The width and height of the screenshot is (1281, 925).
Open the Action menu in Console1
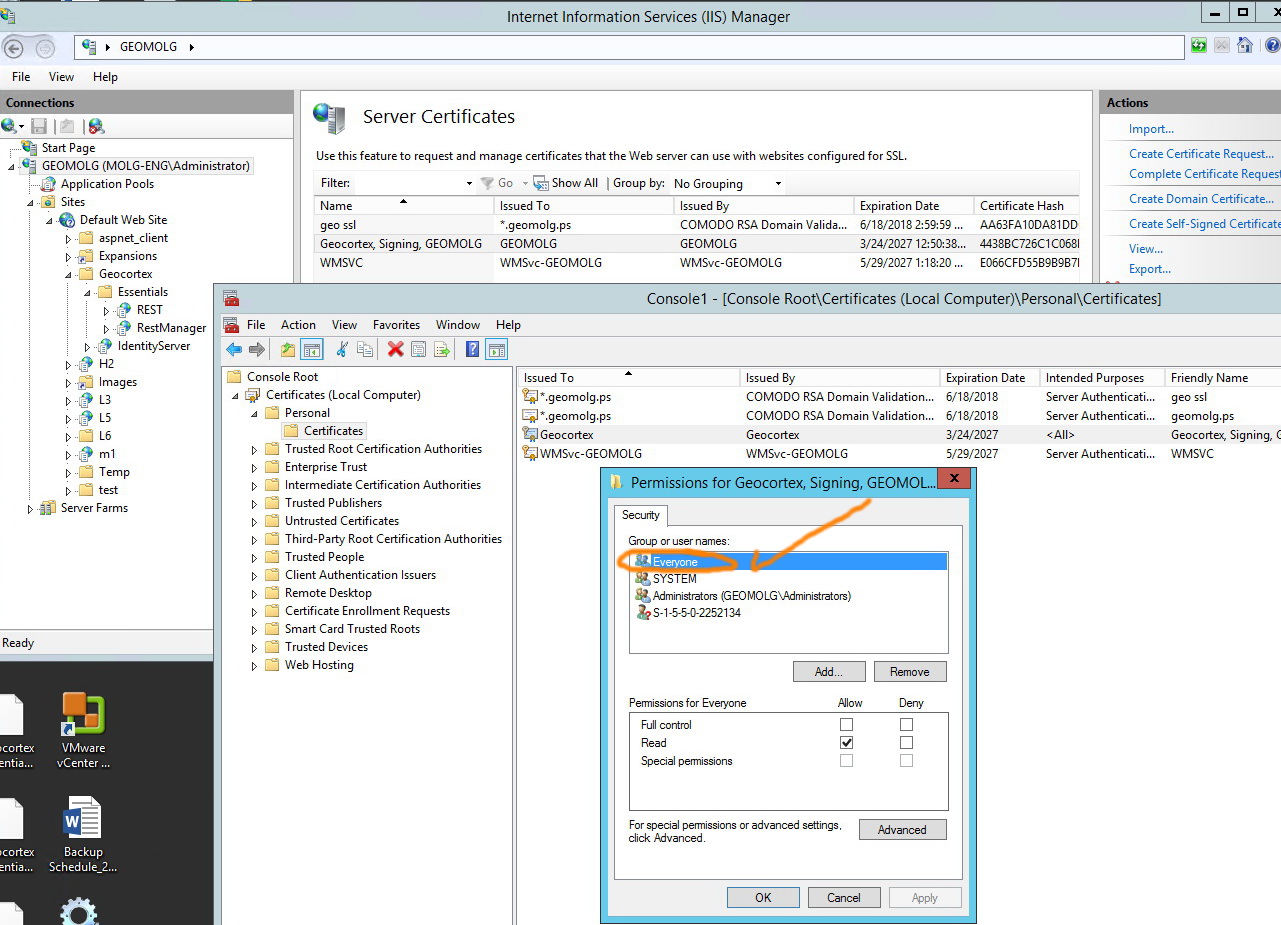click(x=298, y=325)
